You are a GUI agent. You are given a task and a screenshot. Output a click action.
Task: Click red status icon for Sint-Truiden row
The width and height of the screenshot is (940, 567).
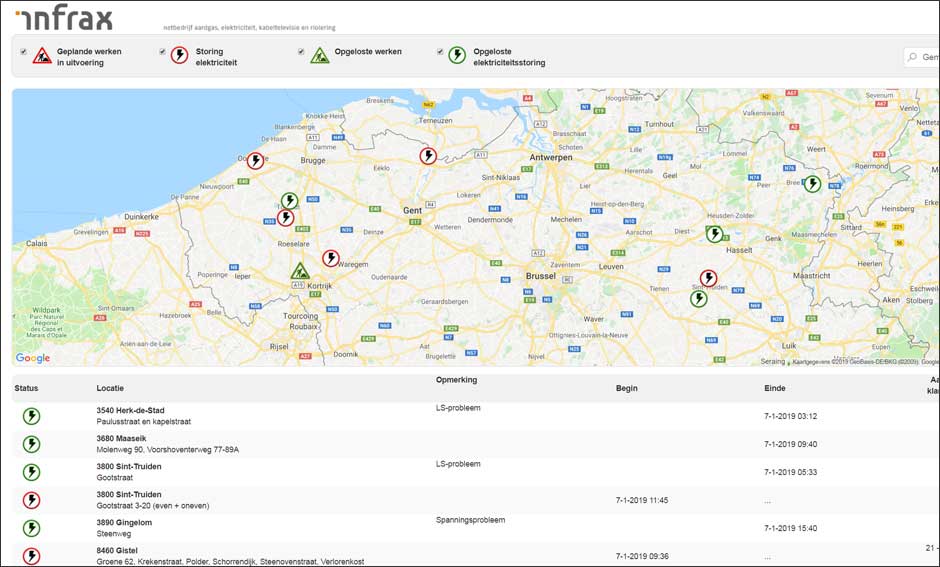coord(31,500)
